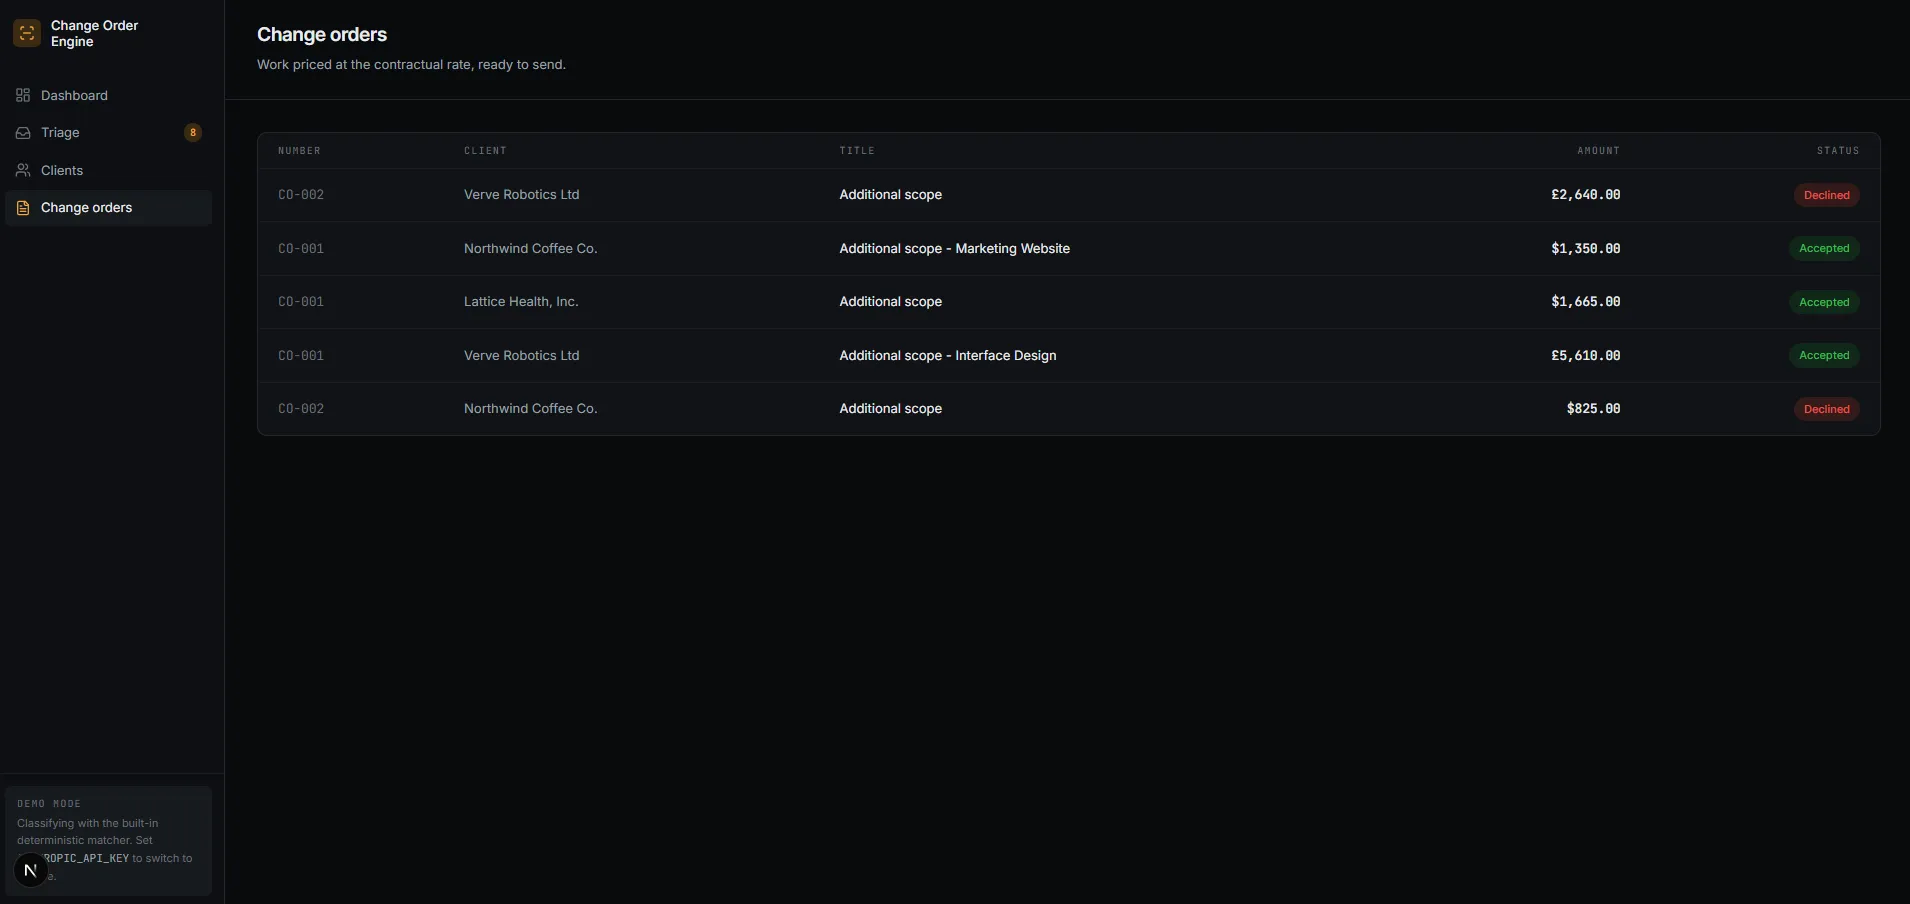Click the Declined status badge for Verve Robotics
Viewport: 1910px width, 904px height.
tap(1826, 195)
